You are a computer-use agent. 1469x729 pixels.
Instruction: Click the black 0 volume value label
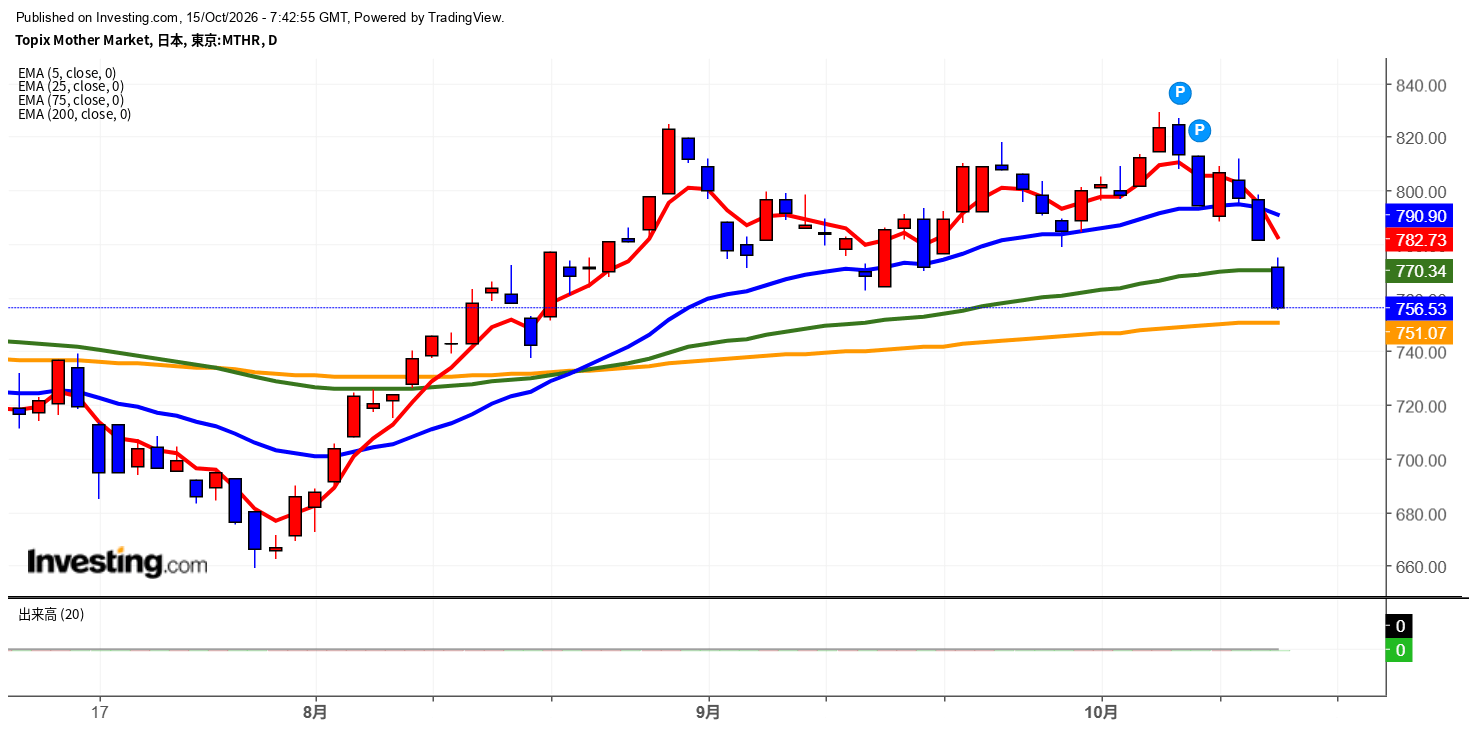tap(1399, 626)
